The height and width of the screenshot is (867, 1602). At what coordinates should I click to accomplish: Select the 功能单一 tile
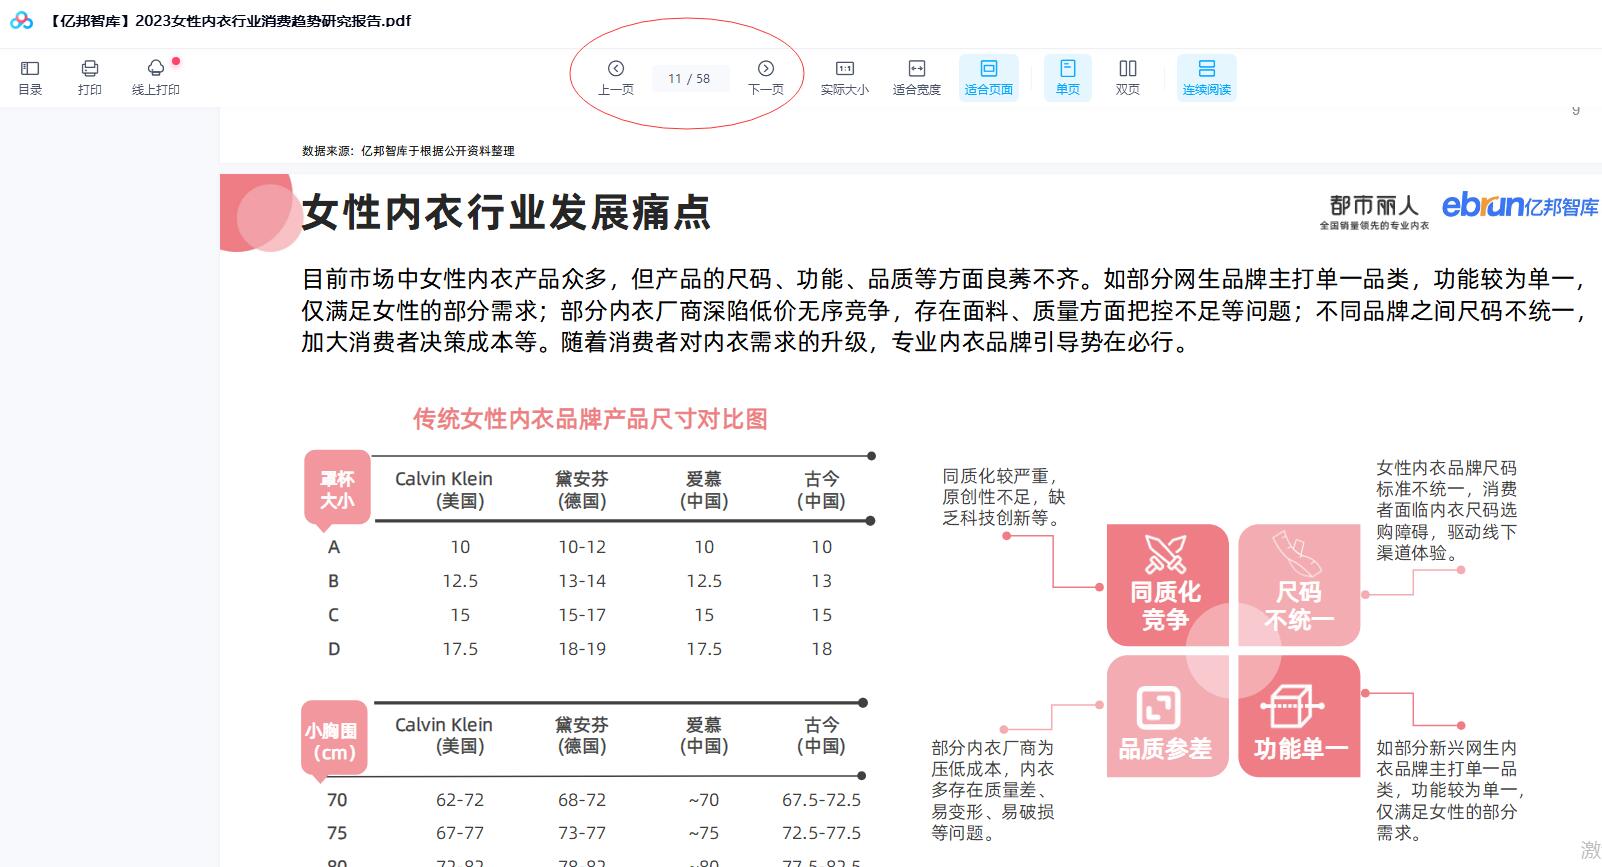[1299, 717]
